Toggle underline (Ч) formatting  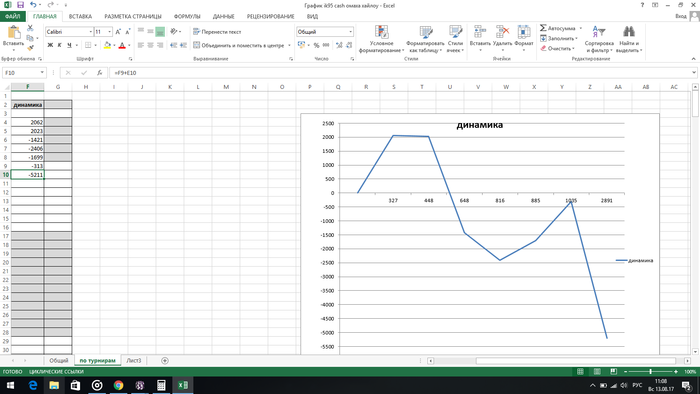[x=69, y=45]
